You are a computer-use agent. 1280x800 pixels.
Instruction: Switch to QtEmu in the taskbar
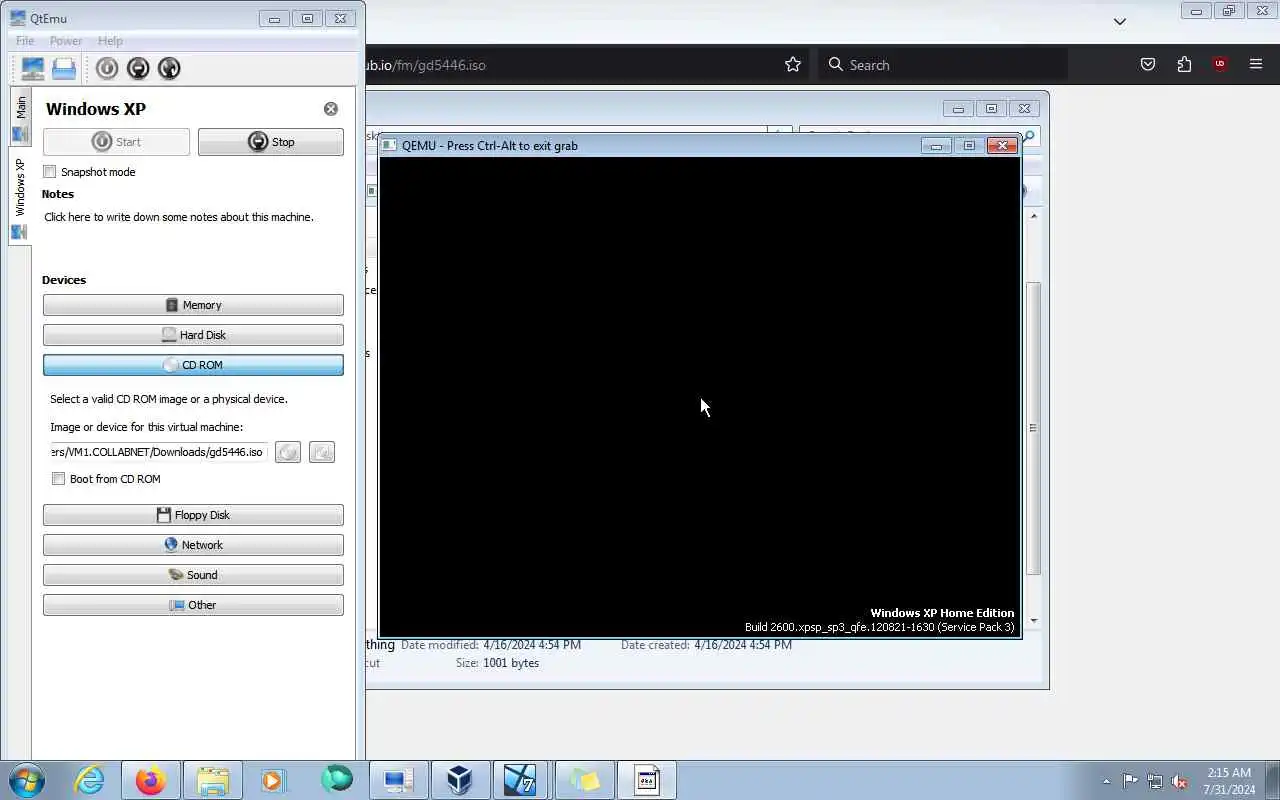click(x=398, y=780)
